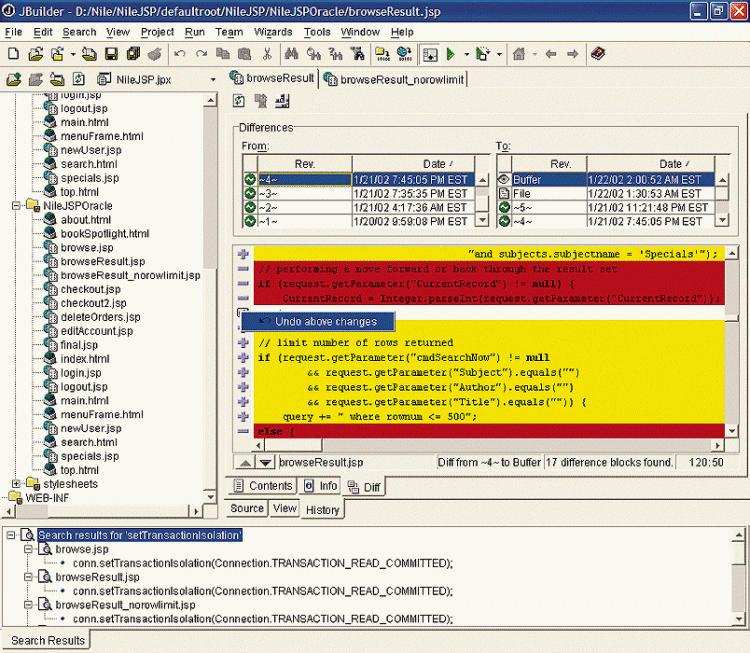Image resolution: width=750 pixels, height=653 pixels.
Task: Click the Cut scissors icon
Action: (x=267, y=54)
